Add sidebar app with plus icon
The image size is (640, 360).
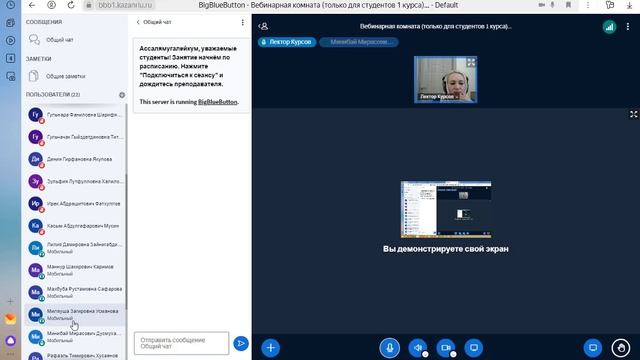coord(11,301)
